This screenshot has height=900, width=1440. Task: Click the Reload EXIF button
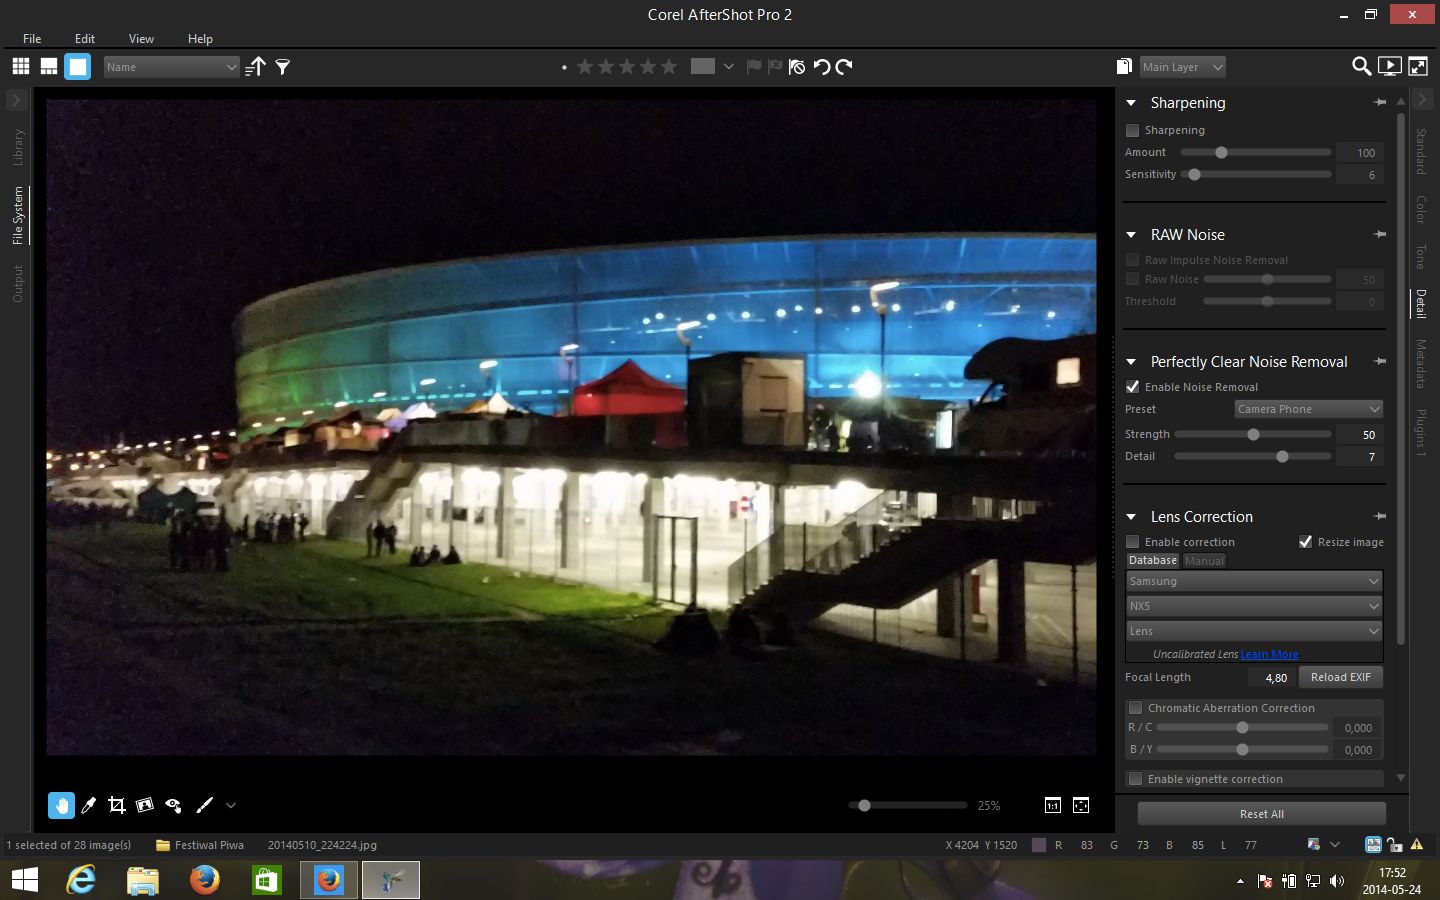pyautogui.click(x=1341, y=677)
